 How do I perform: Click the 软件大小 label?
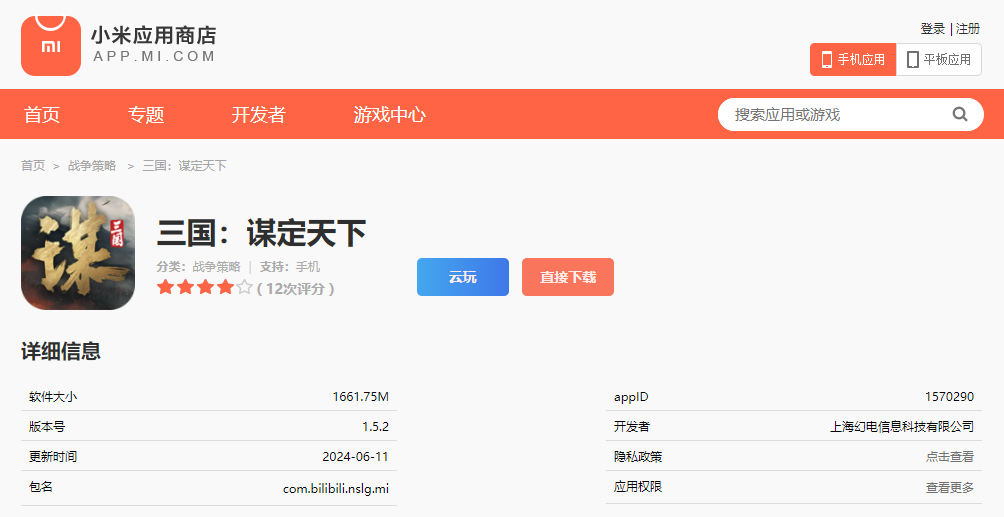[53, 397]
